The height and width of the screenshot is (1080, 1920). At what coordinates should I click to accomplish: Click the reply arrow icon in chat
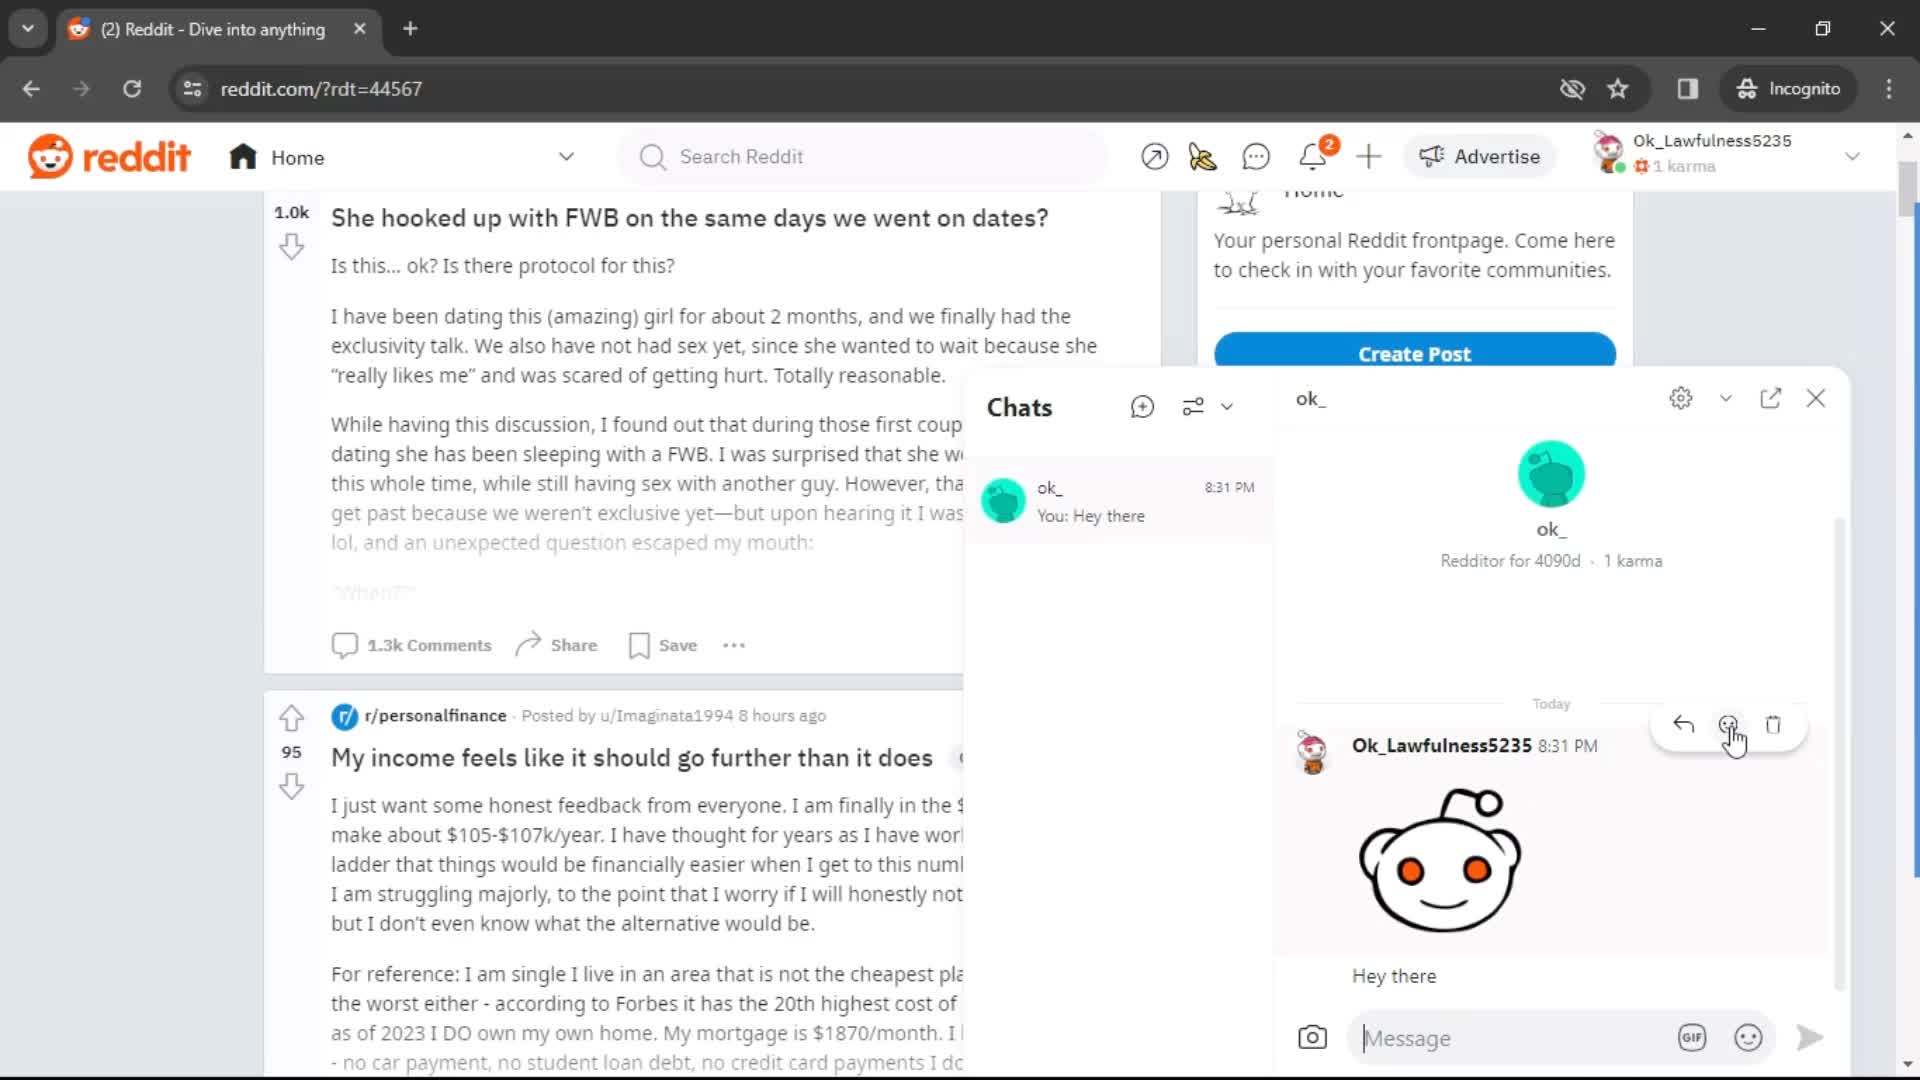pyautogui.click(x=1683, y=724)
